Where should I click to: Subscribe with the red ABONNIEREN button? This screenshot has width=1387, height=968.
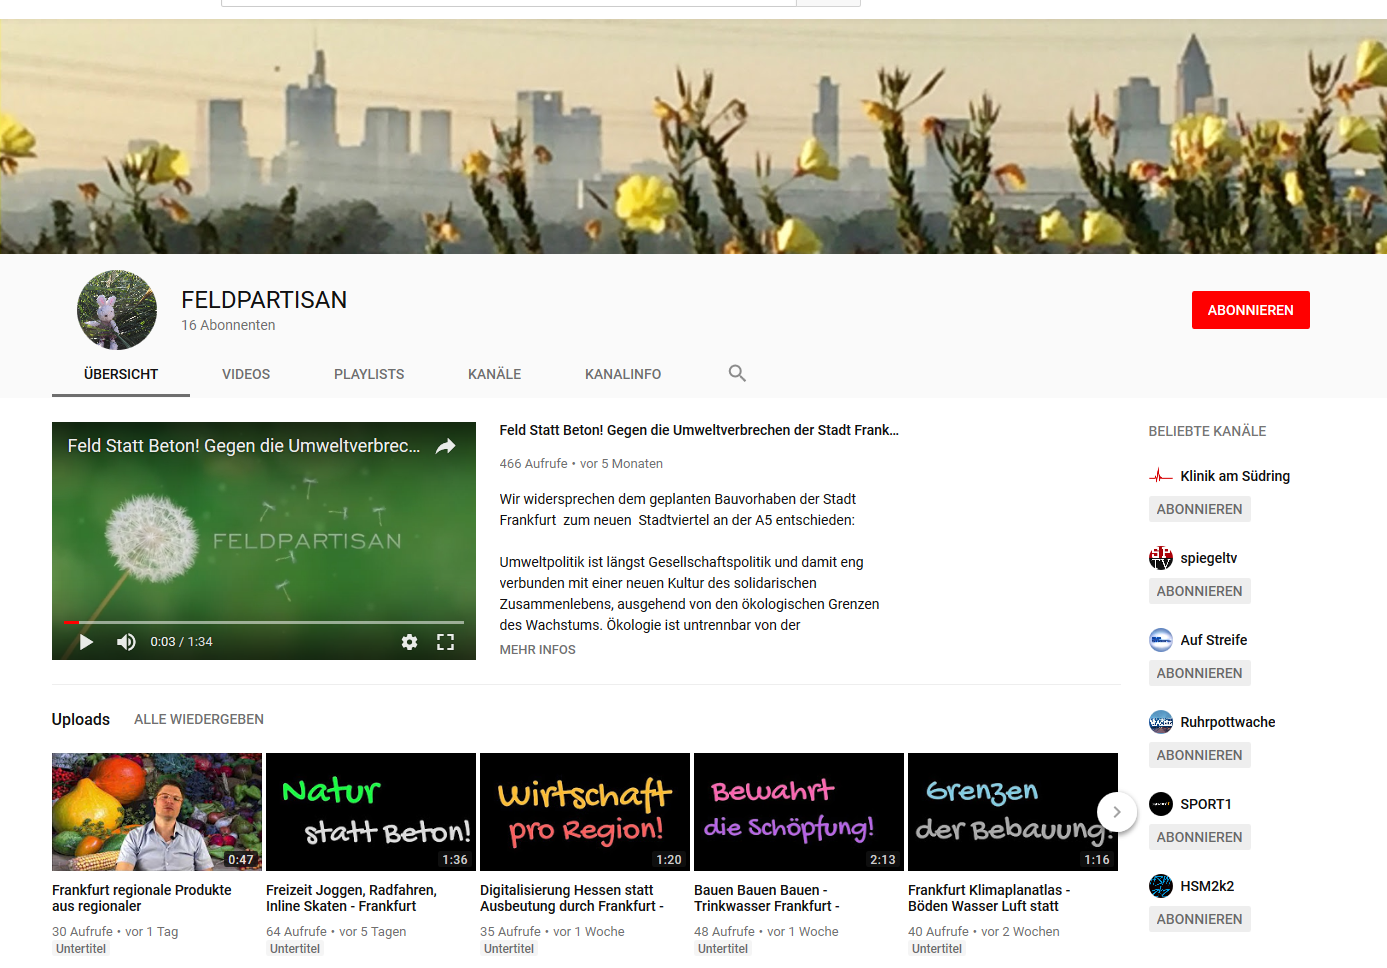click(1250, 310)
